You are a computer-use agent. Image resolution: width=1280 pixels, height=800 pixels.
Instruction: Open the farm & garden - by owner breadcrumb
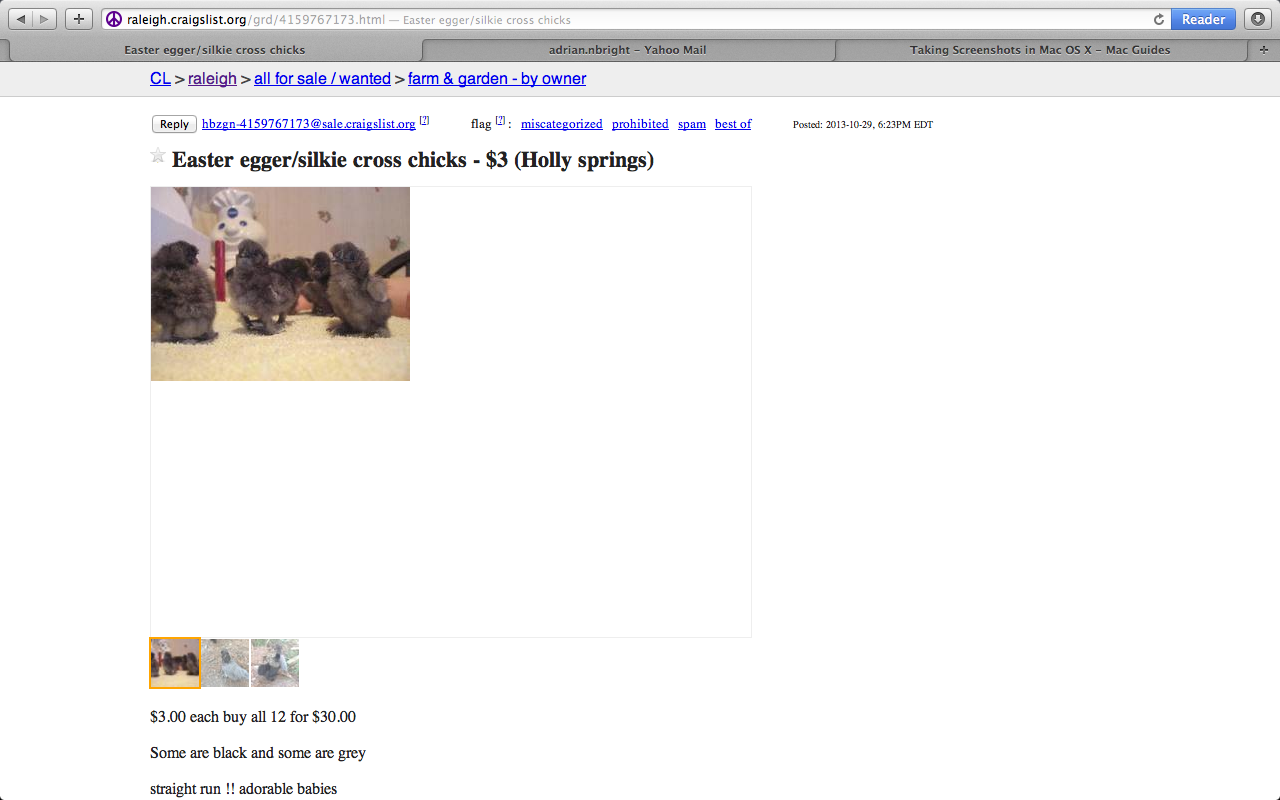point(497,79)
